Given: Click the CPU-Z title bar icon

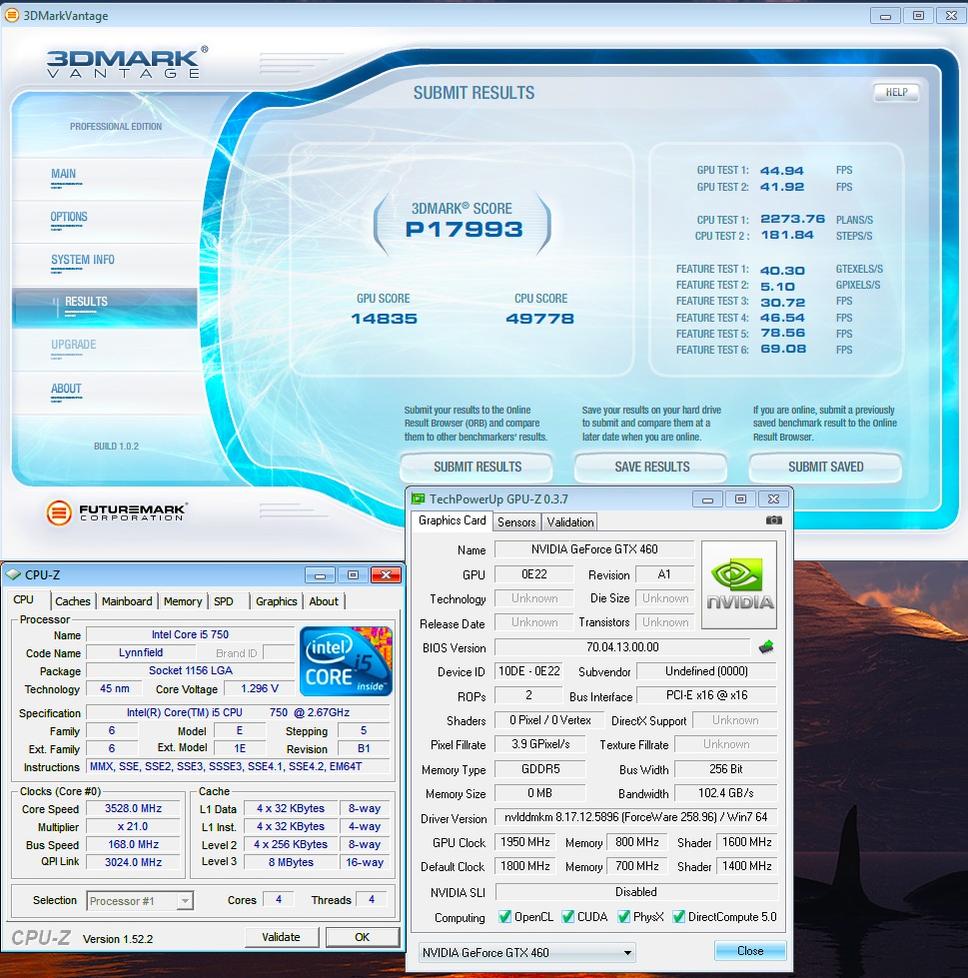Looking at the screenshot, I should [14, 574].
